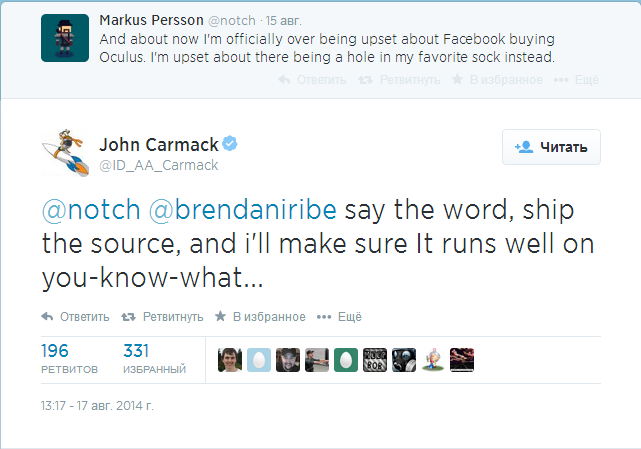Open the @brendaniribe mention link

click(245, 213)
